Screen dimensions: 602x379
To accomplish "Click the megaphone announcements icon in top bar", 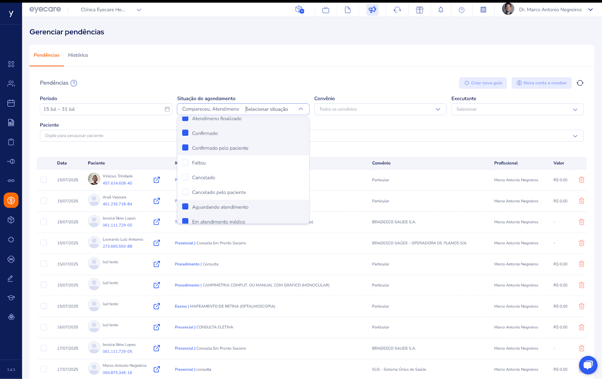I will click(372, 10).
